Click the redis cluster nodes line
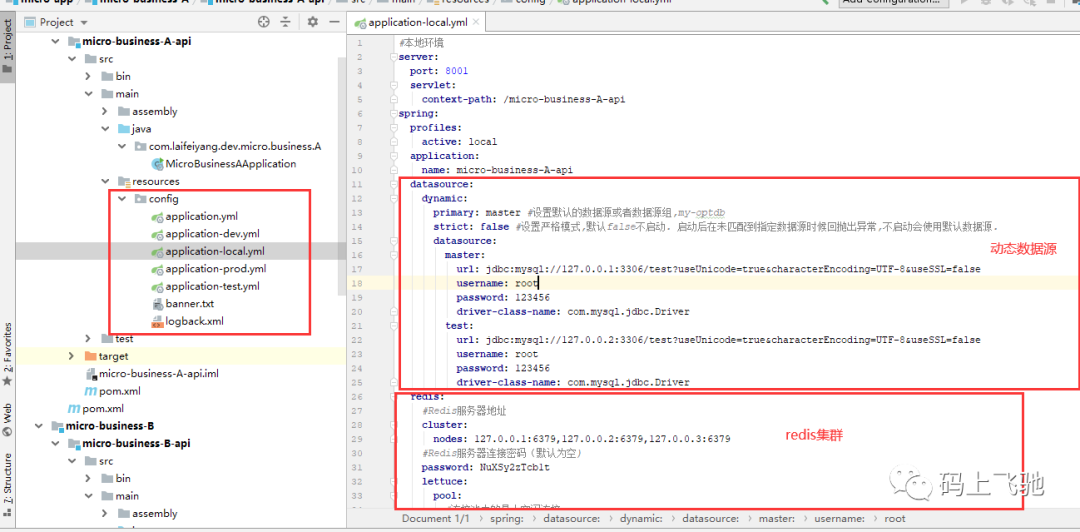The width and height of the screenshot is (1080, 532). tap(582, 438)
